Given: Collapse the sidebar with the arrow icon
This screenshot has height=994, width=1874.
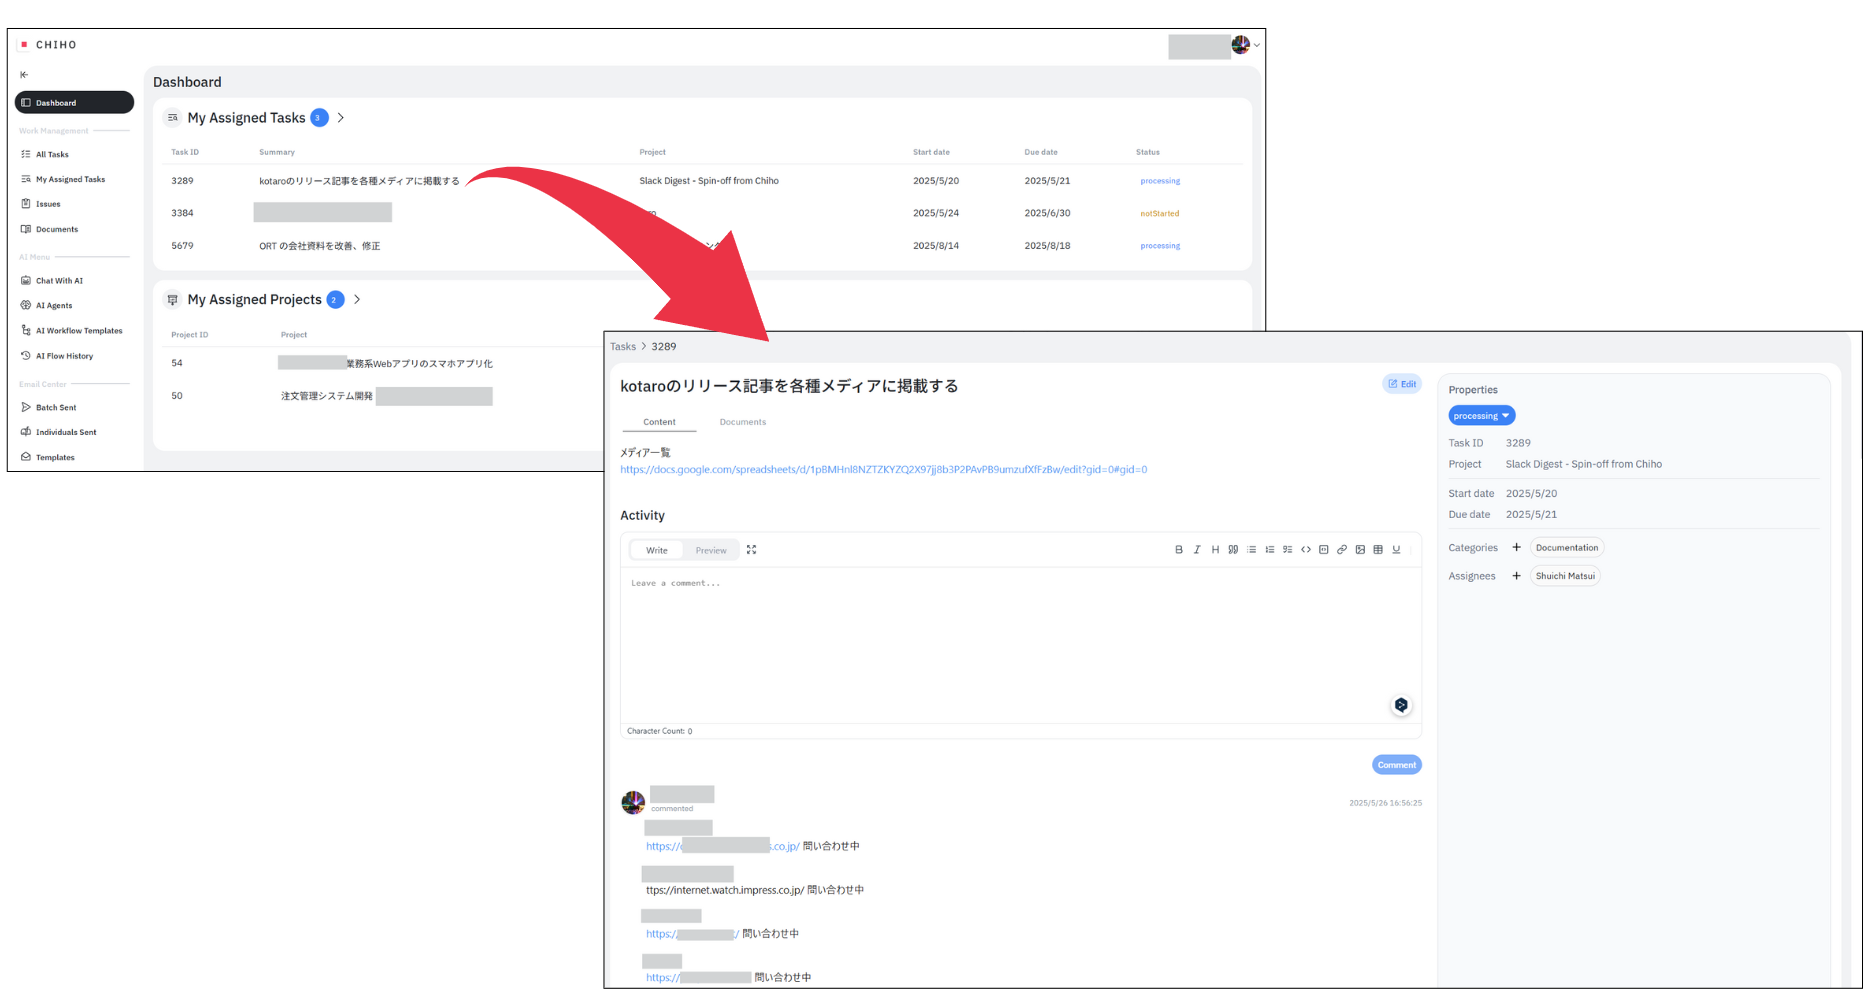Looking at the screenshot, I should 24,75.
